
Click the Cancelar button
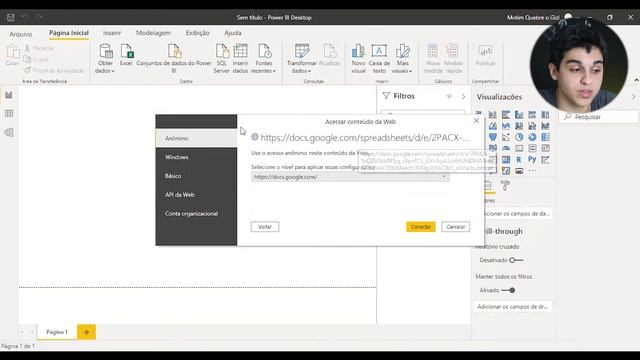tap(456, 227)
